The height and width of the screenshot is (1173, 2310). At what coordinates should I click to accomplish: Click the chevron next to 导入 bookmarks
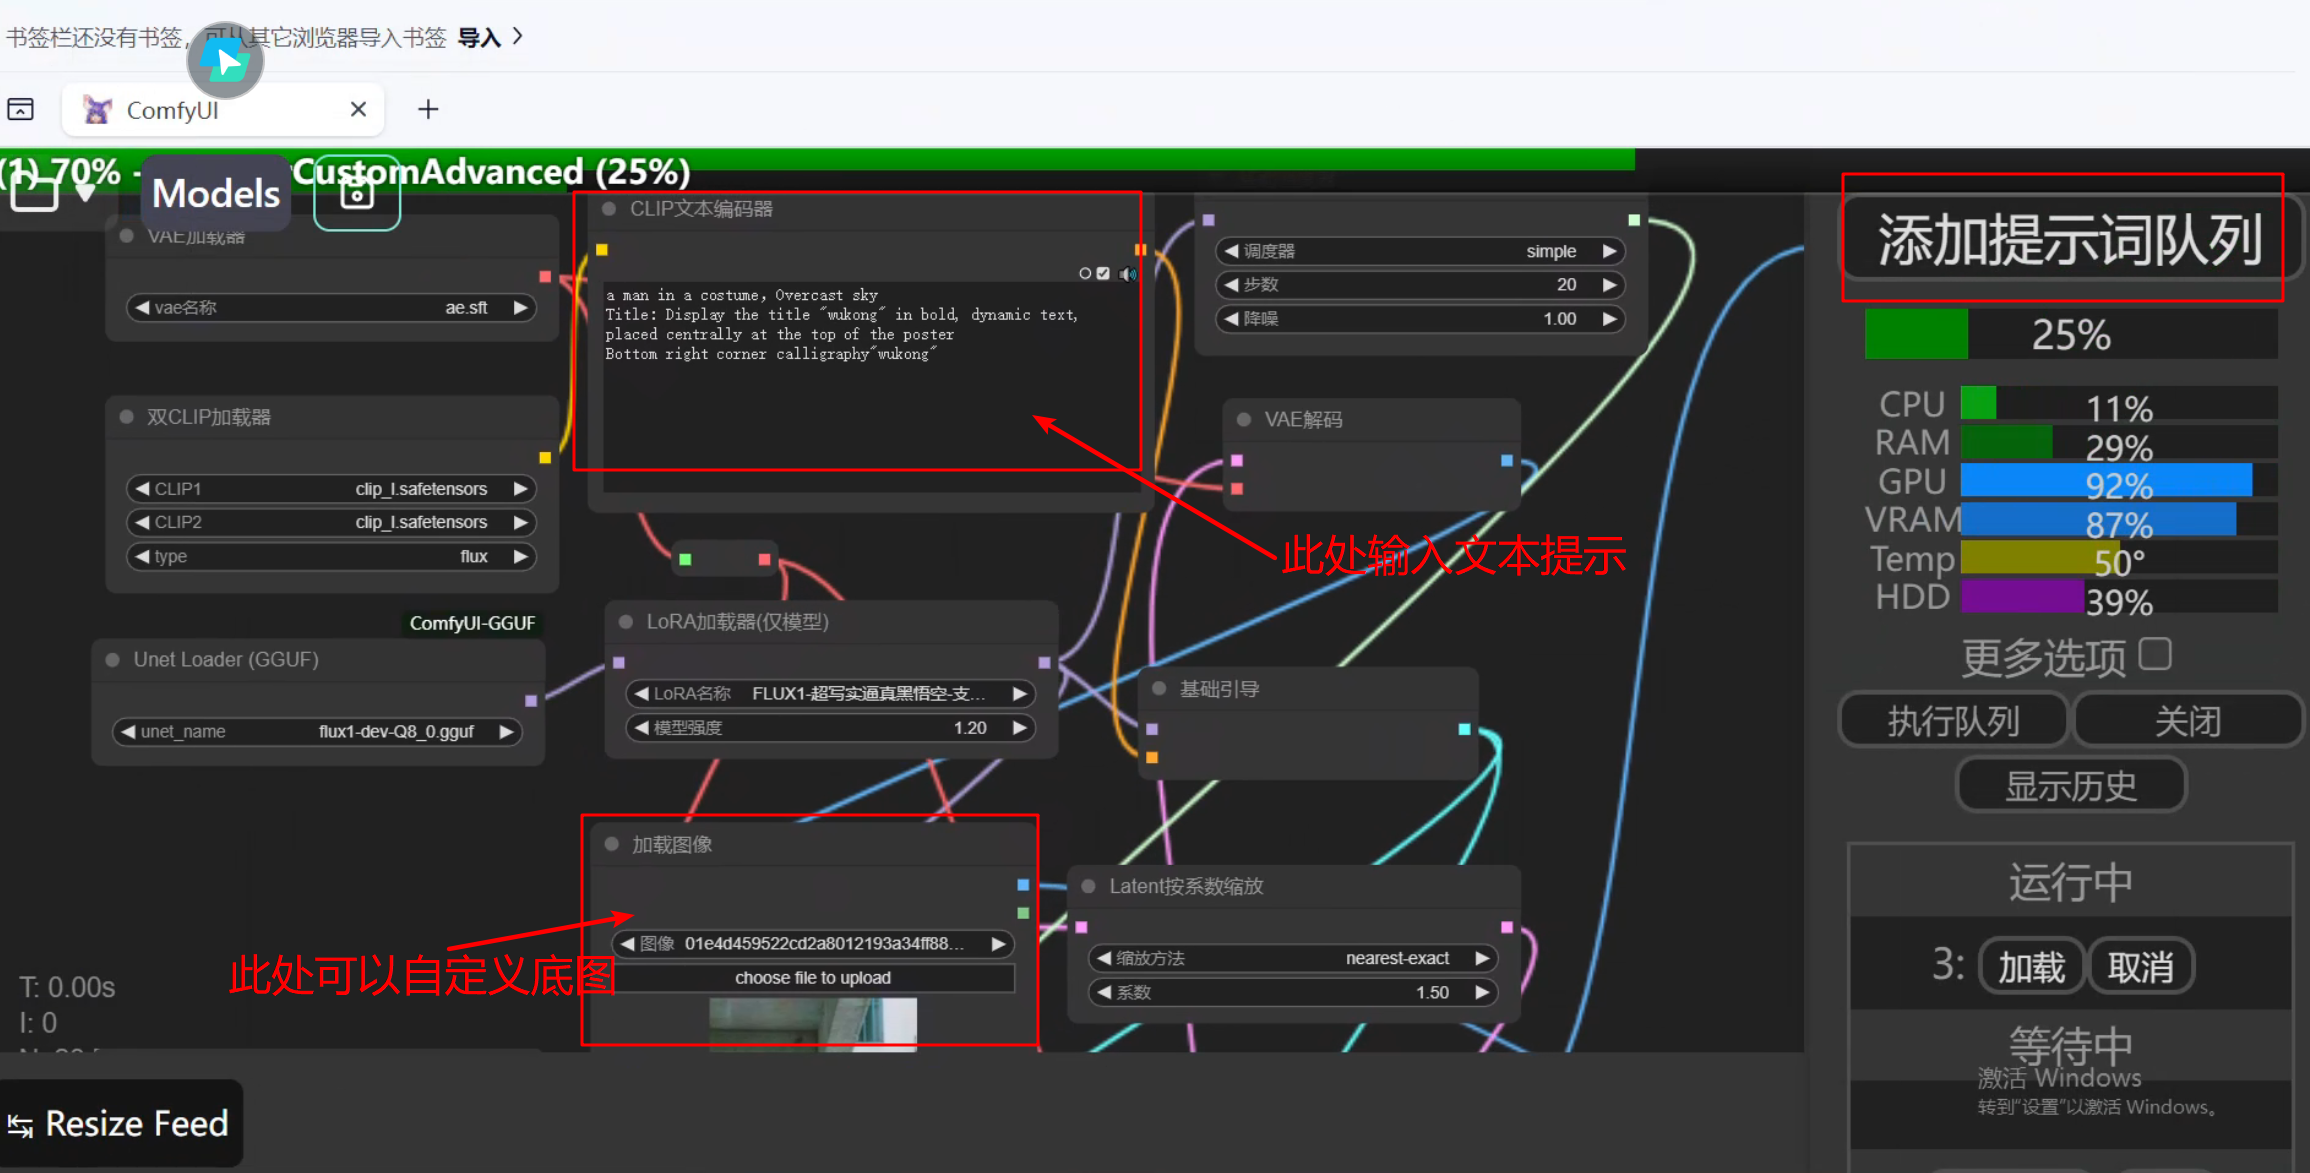click(517, 36)
